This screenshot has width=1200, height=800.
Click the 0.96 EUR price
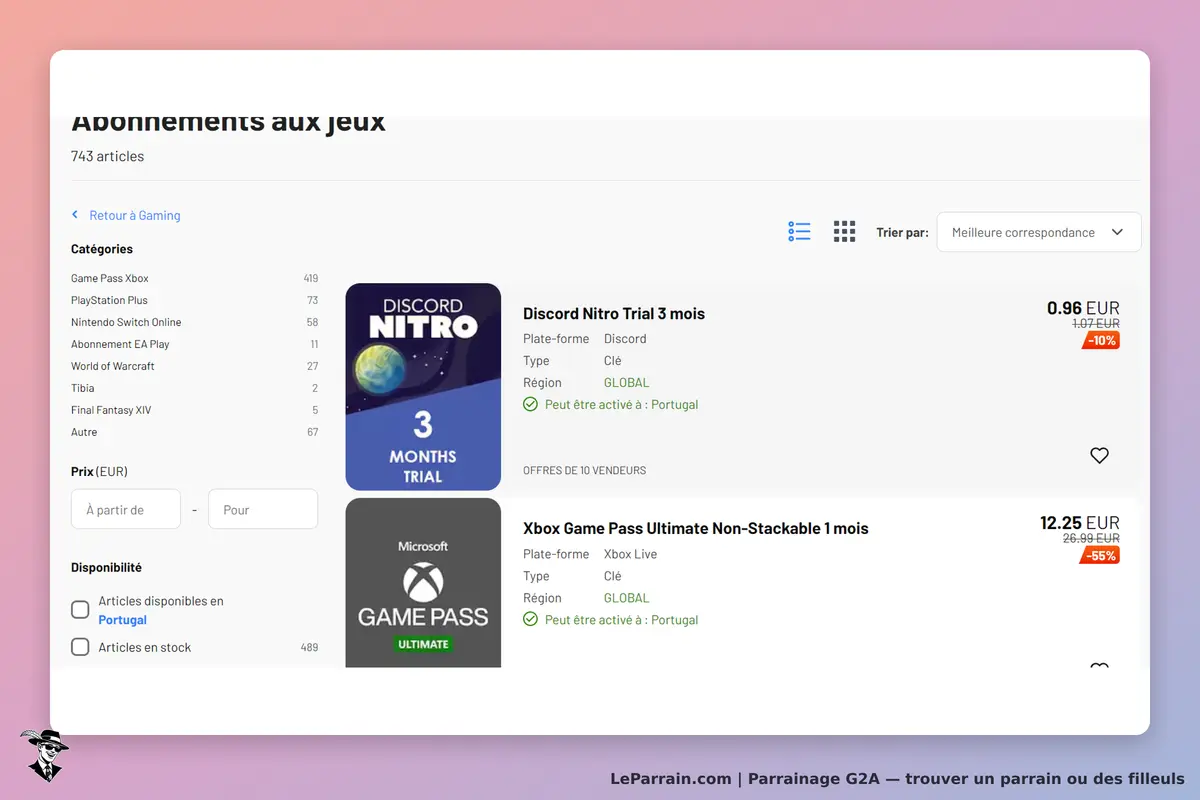pos(1083,308)
